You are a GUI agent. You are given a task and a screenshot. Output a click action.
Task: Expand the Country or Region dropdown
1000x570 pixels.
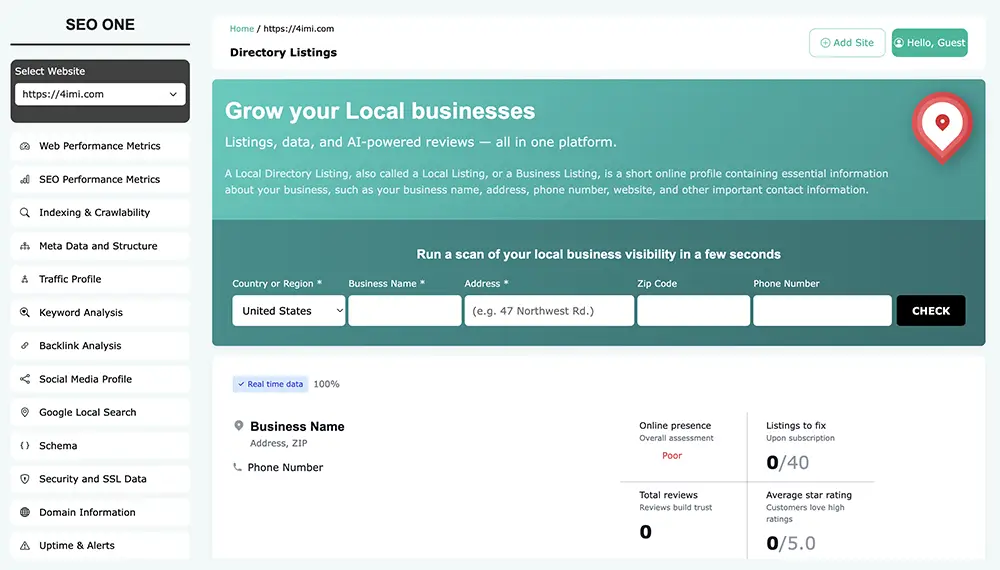288,311
